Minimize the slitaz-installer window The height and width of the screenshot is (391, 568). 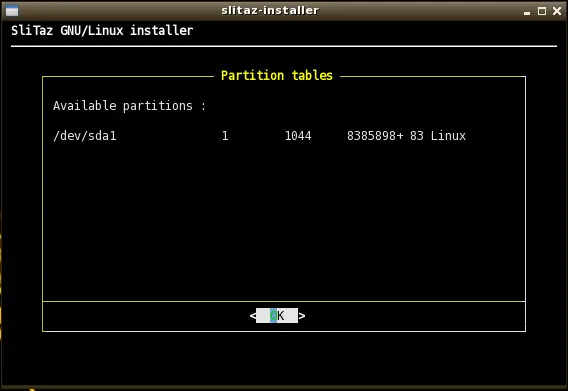click(x=527, y=12)
